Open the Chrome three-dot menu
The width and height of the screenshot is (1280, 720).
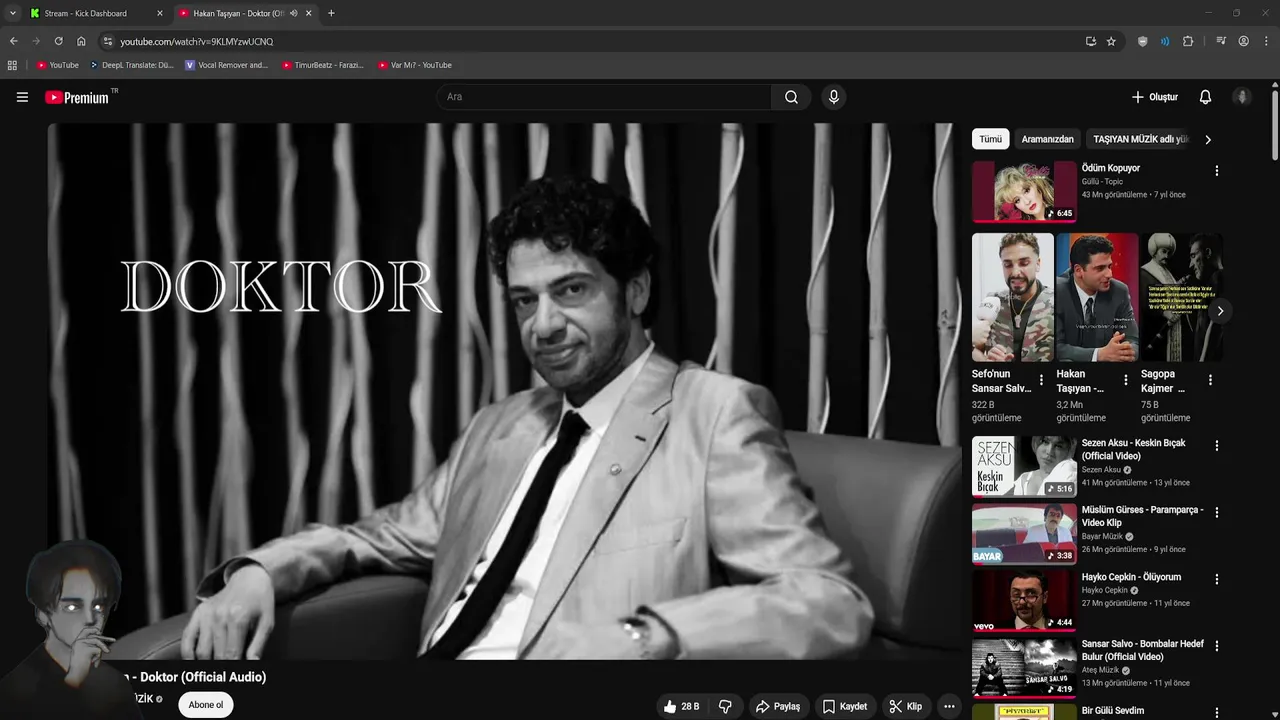pos(1266,41)
